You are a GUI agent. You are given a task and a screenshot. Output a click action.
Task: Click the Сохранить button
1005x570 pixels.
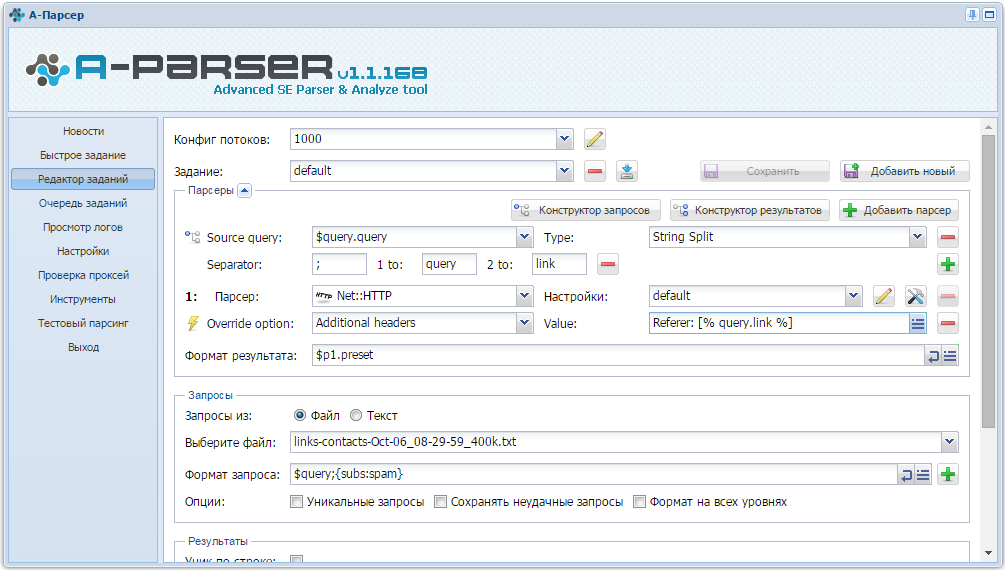click(x=765, y=171)
